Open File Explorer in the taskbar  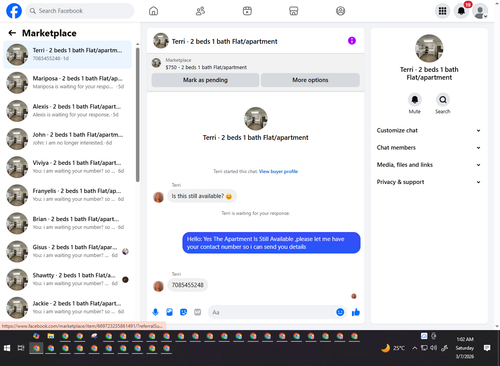click(50, 336)
